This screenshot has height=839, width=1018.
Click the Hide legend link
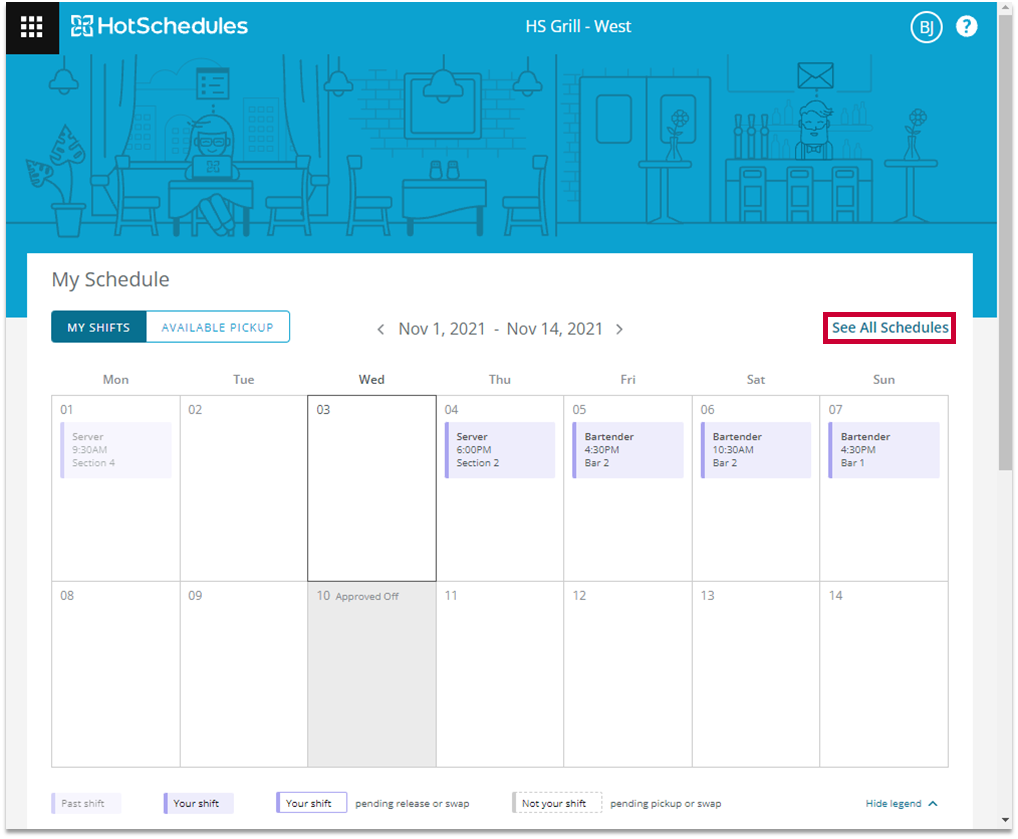click(893, 803)
